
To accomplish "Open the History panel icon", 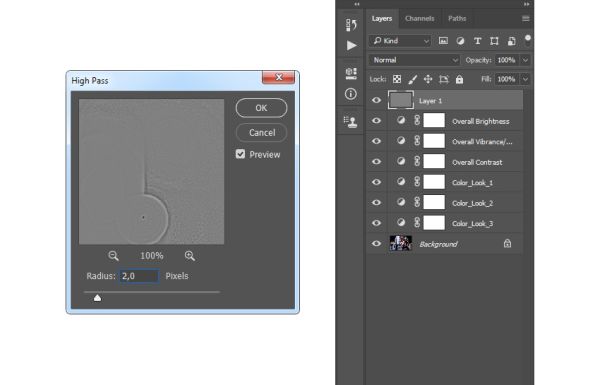I will tap(351, 25).
